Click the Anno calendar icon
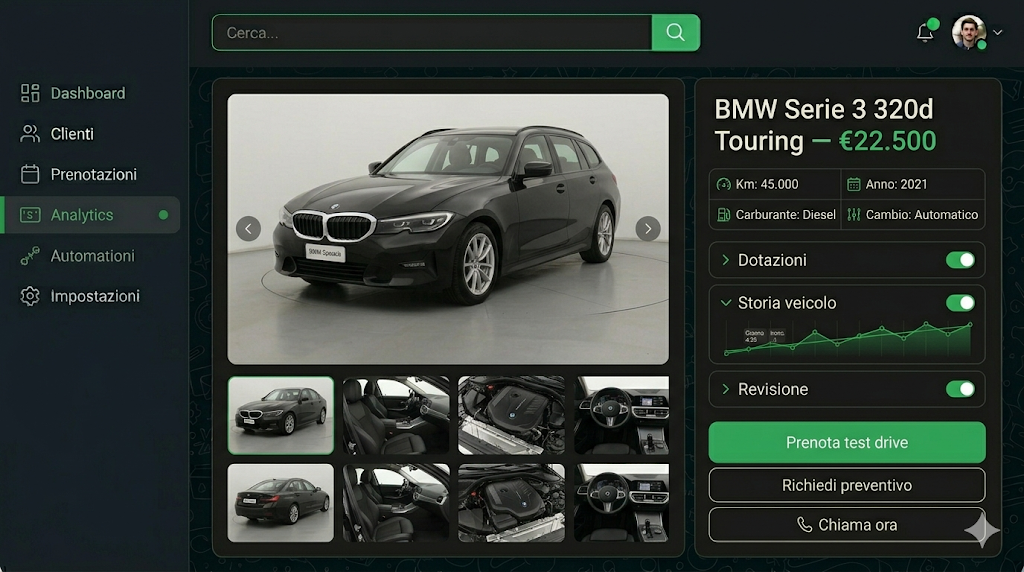 pyautogui.click(x=854, y=185)
